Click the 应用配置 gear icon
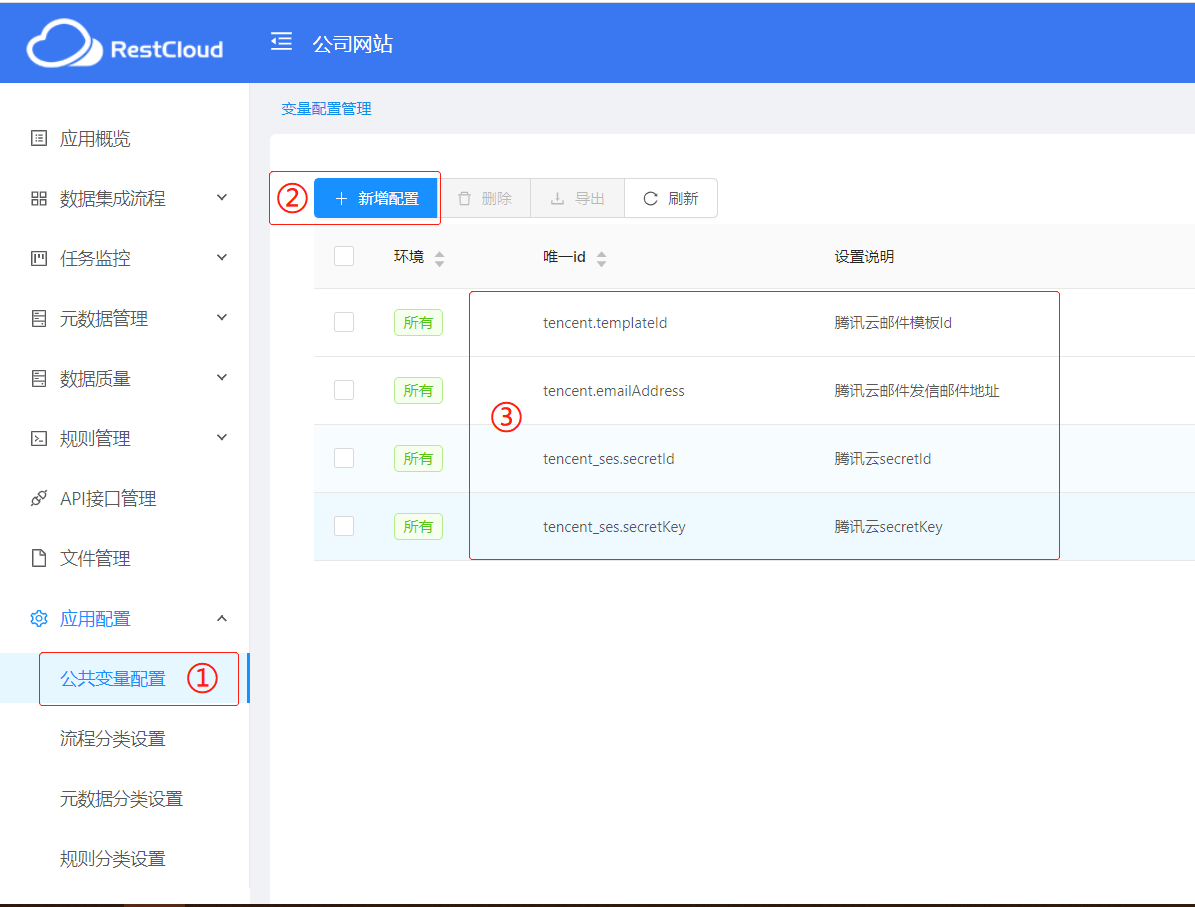Screen dimensions: 1195x907 pos(39,619)
